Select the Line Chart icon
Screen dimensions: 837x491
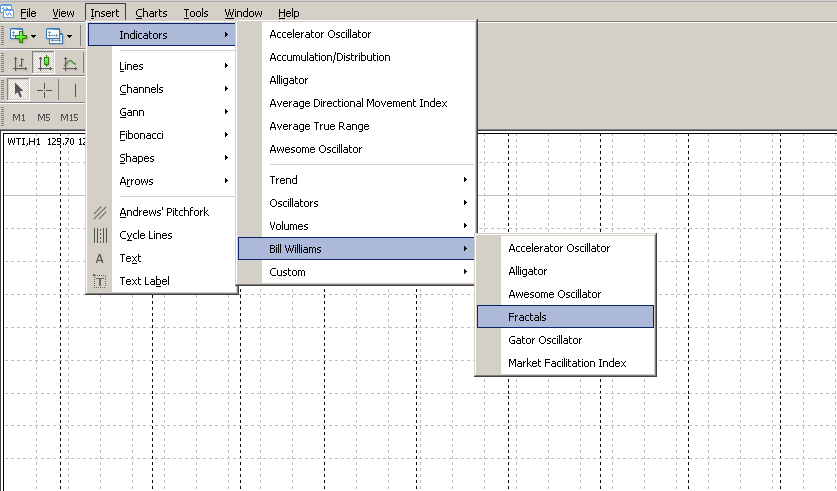pos(69,63)
